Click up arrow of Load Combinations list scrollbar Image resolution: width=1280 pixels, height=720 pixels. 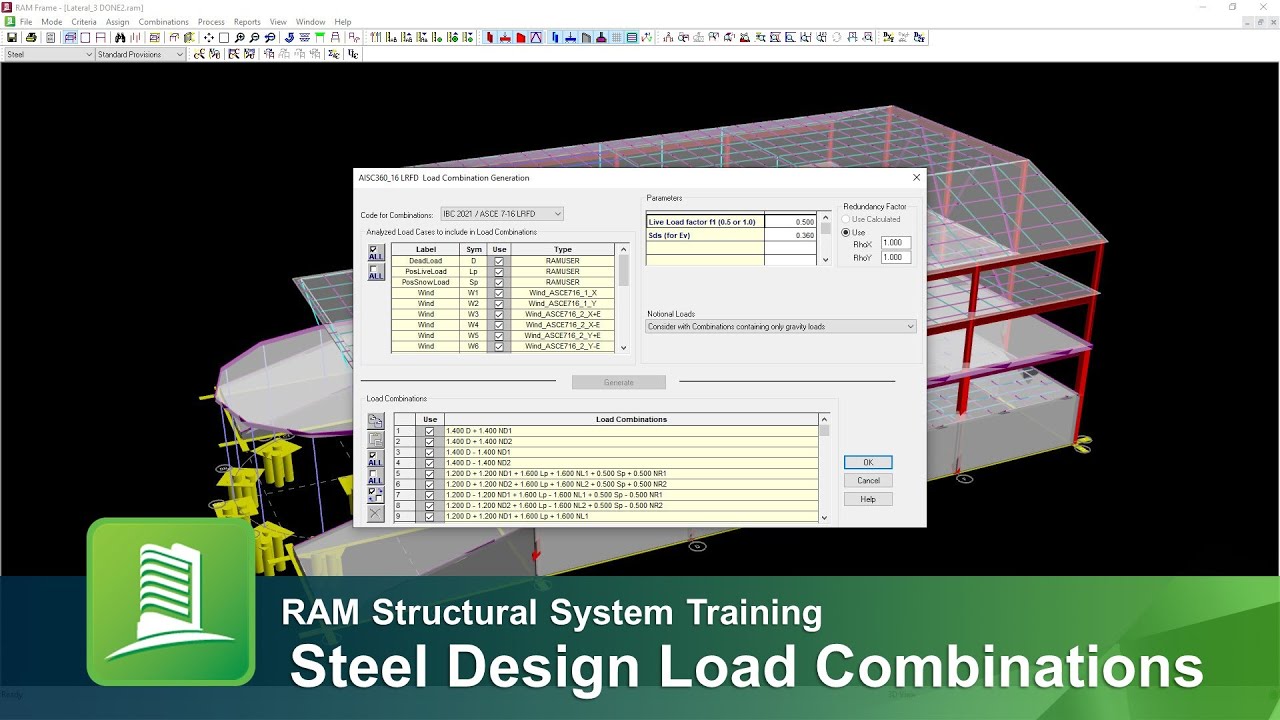824,419
